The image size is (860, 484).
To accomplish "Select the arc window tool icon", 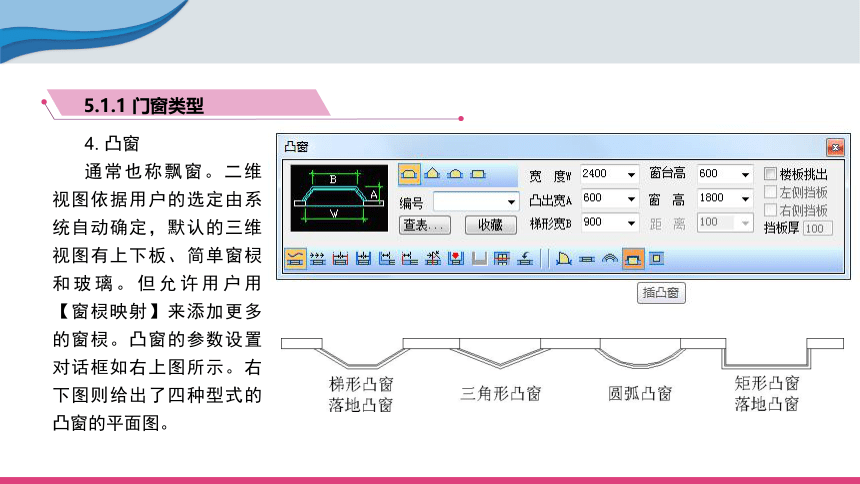I will coord(610,258).
